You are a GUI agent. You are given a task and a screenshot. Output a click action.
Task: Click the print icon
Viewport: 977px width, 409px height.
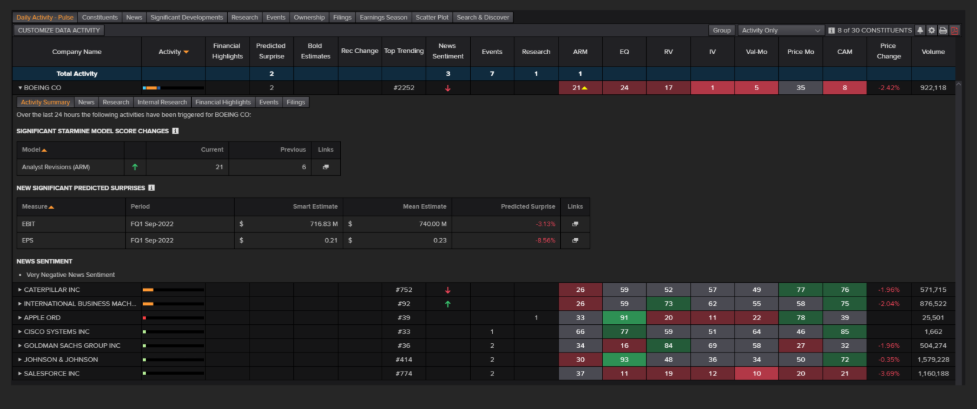pyautogui.click(x=942, y=31)
